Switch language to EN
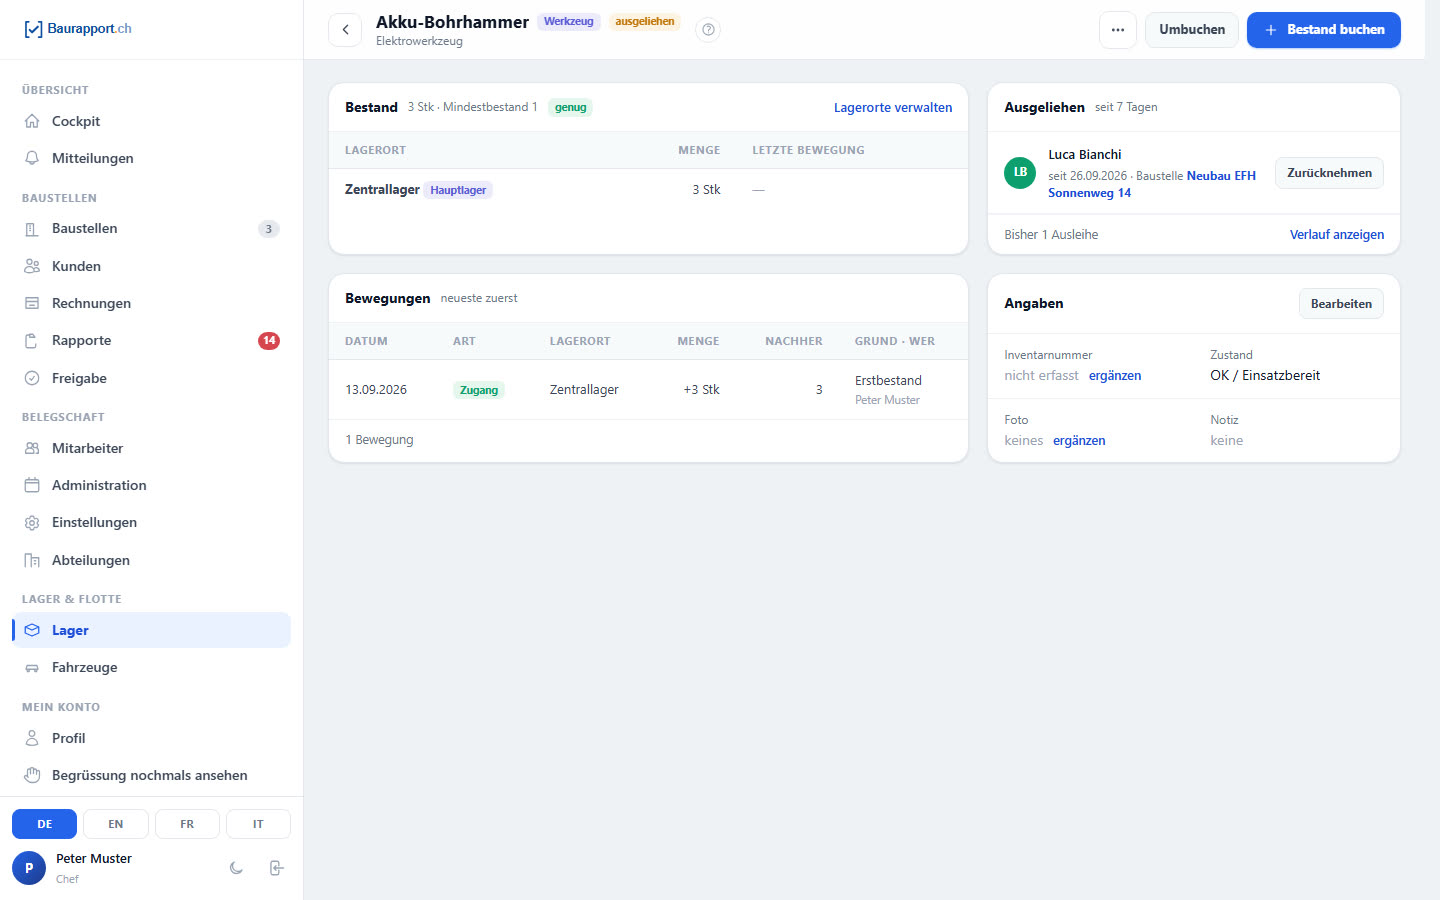Image resolution: width=1440 pixels, height=900 pixels. coord(116,824)
